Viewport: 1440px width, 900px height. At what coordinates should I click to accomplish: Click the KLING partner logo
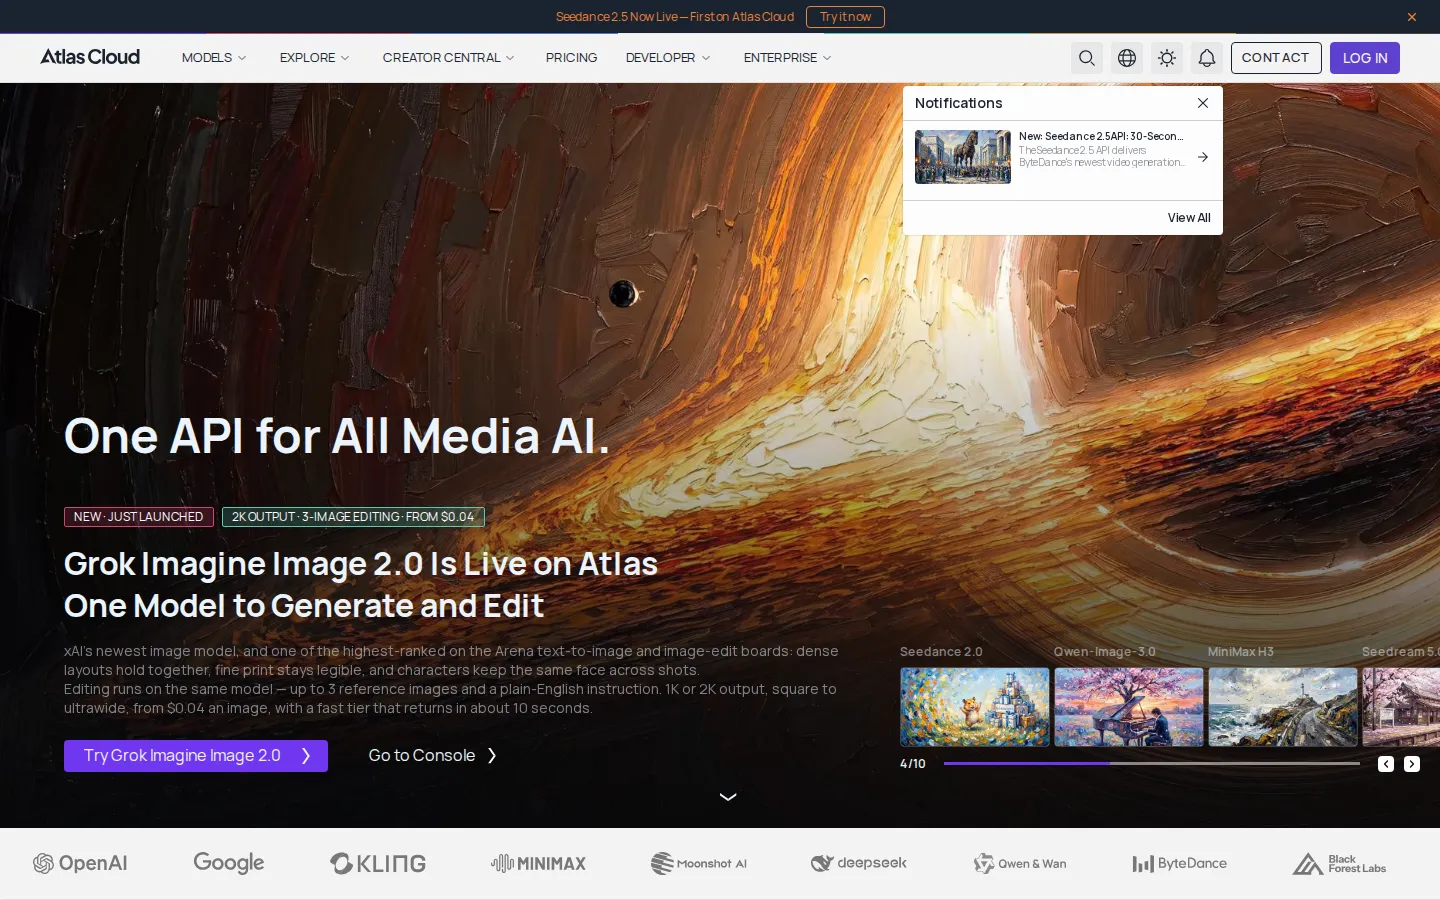point(378,863)
